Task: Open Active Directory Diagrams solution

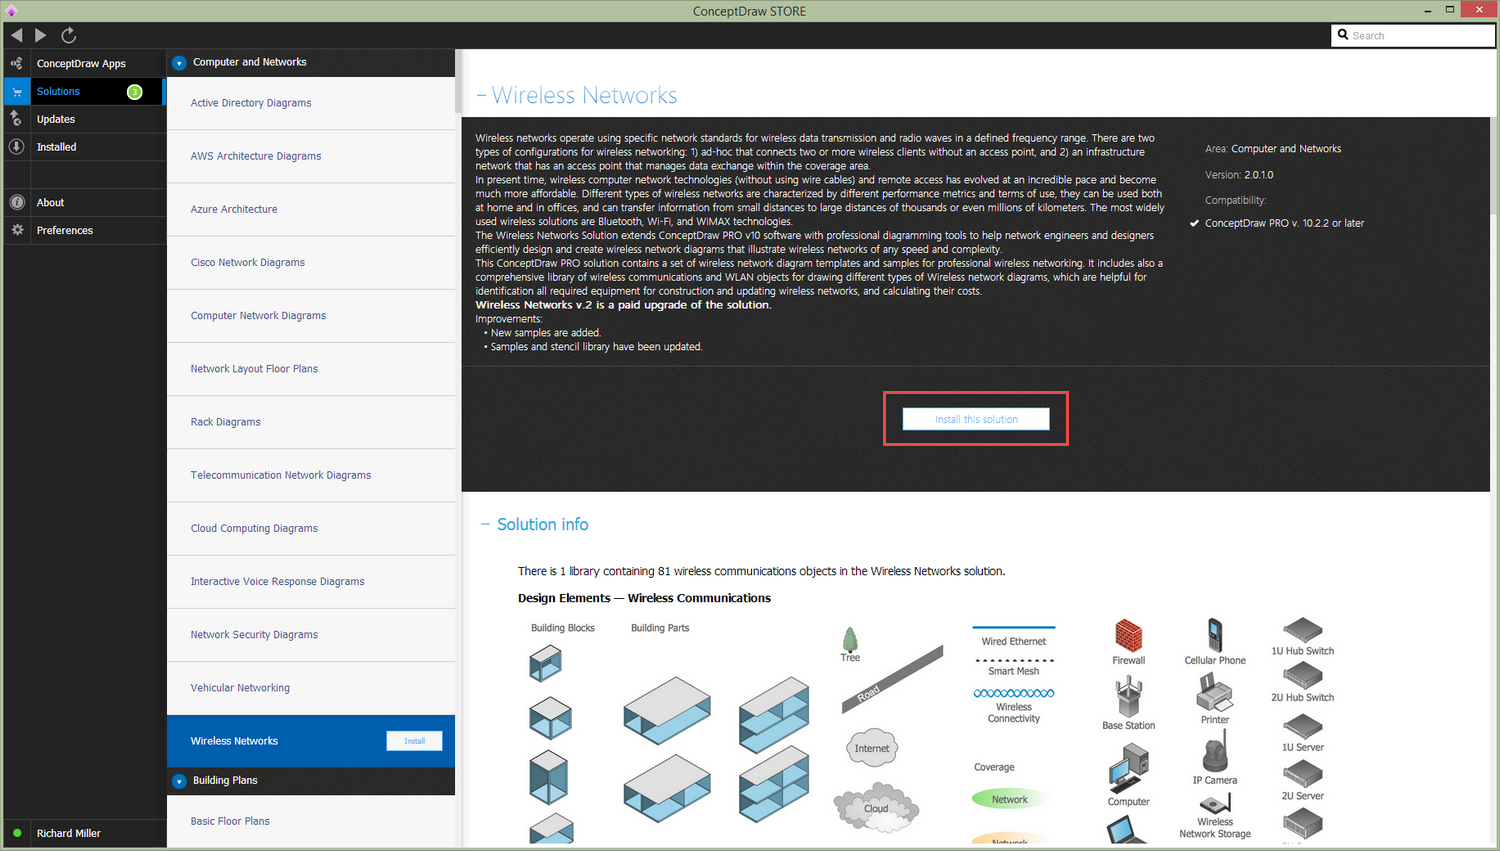Action: click(x=311, y=103)
